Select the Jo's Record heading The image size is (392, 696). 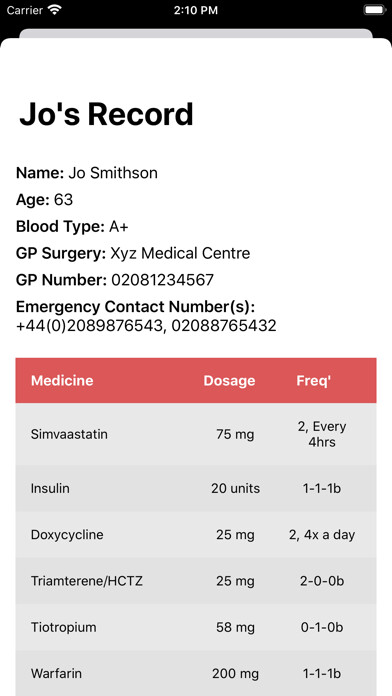point(106,114)
